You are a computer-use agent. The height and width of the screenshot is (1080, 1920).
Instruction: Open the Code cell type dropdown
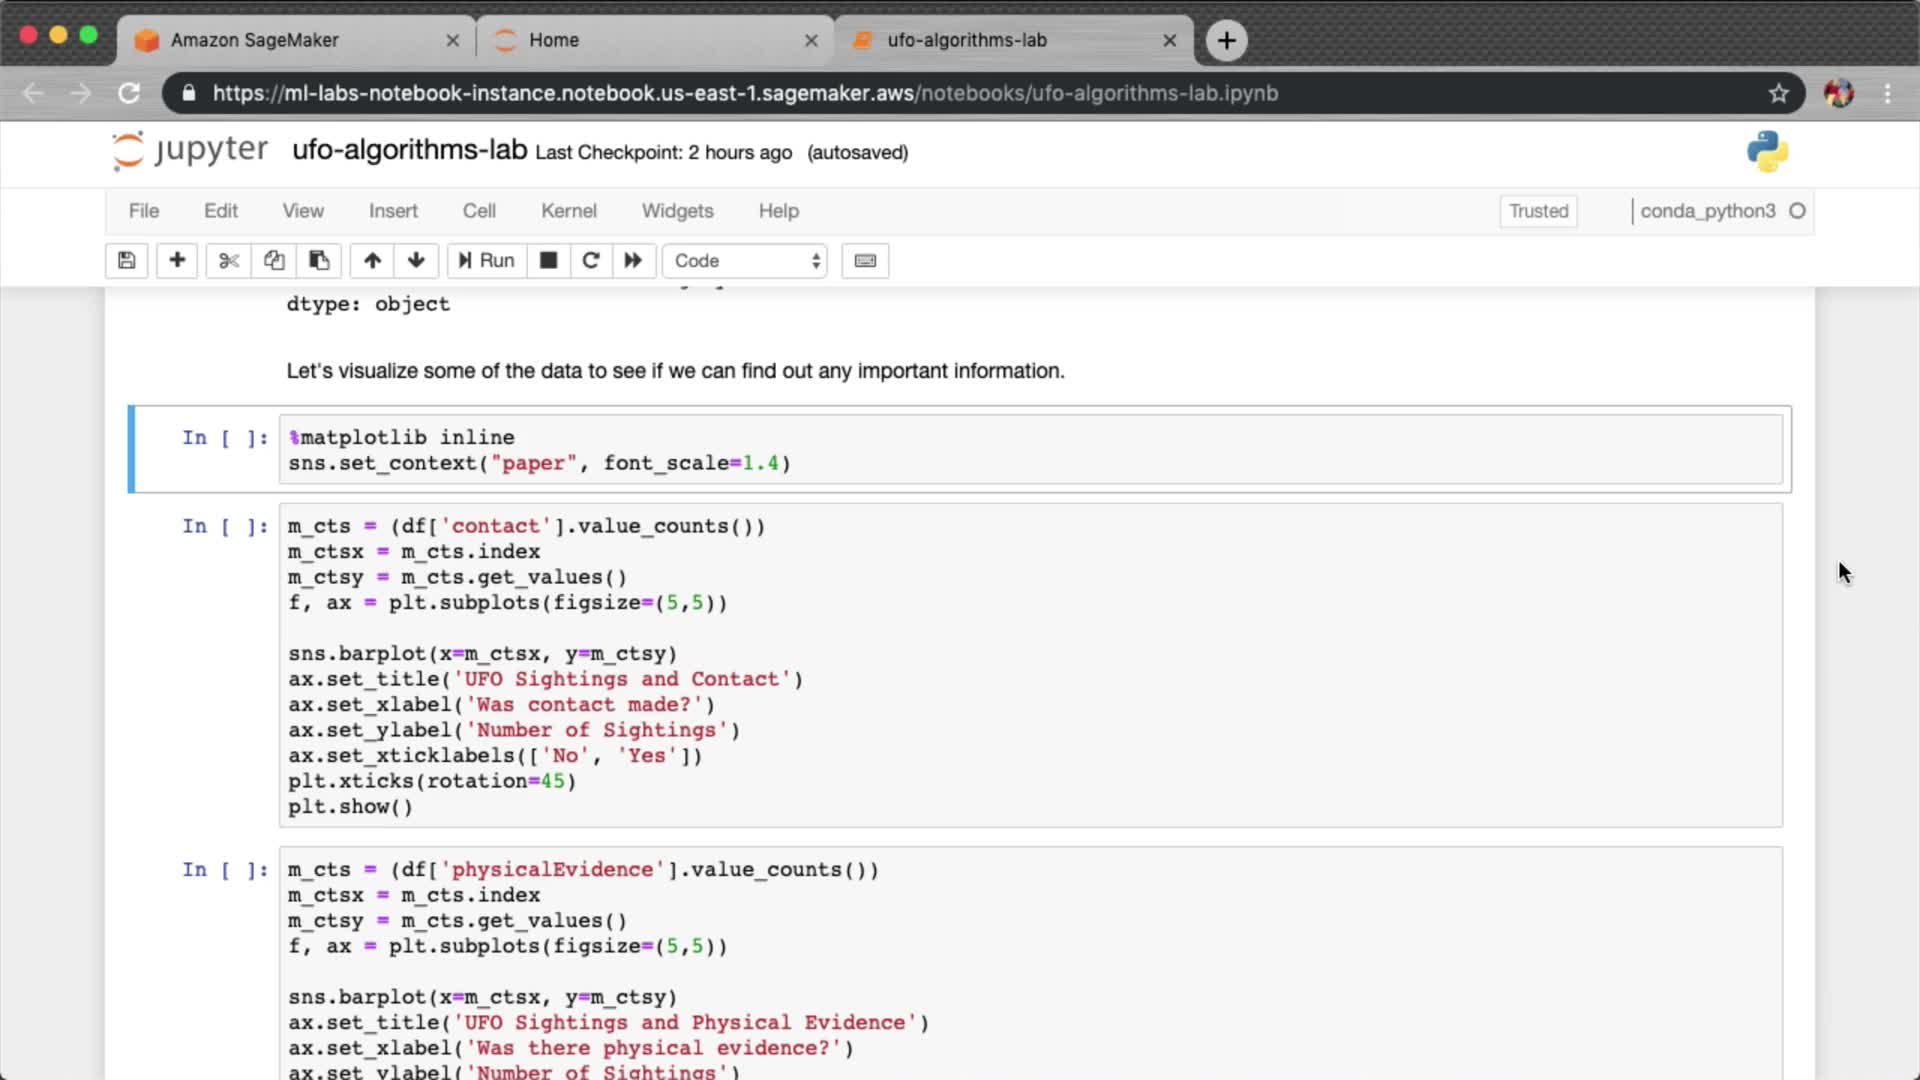click(746, 261)
